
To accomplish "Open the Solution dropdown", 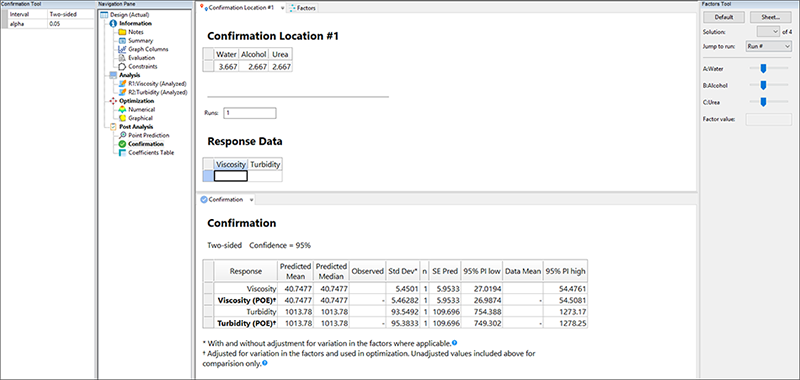I will point(769,32).
